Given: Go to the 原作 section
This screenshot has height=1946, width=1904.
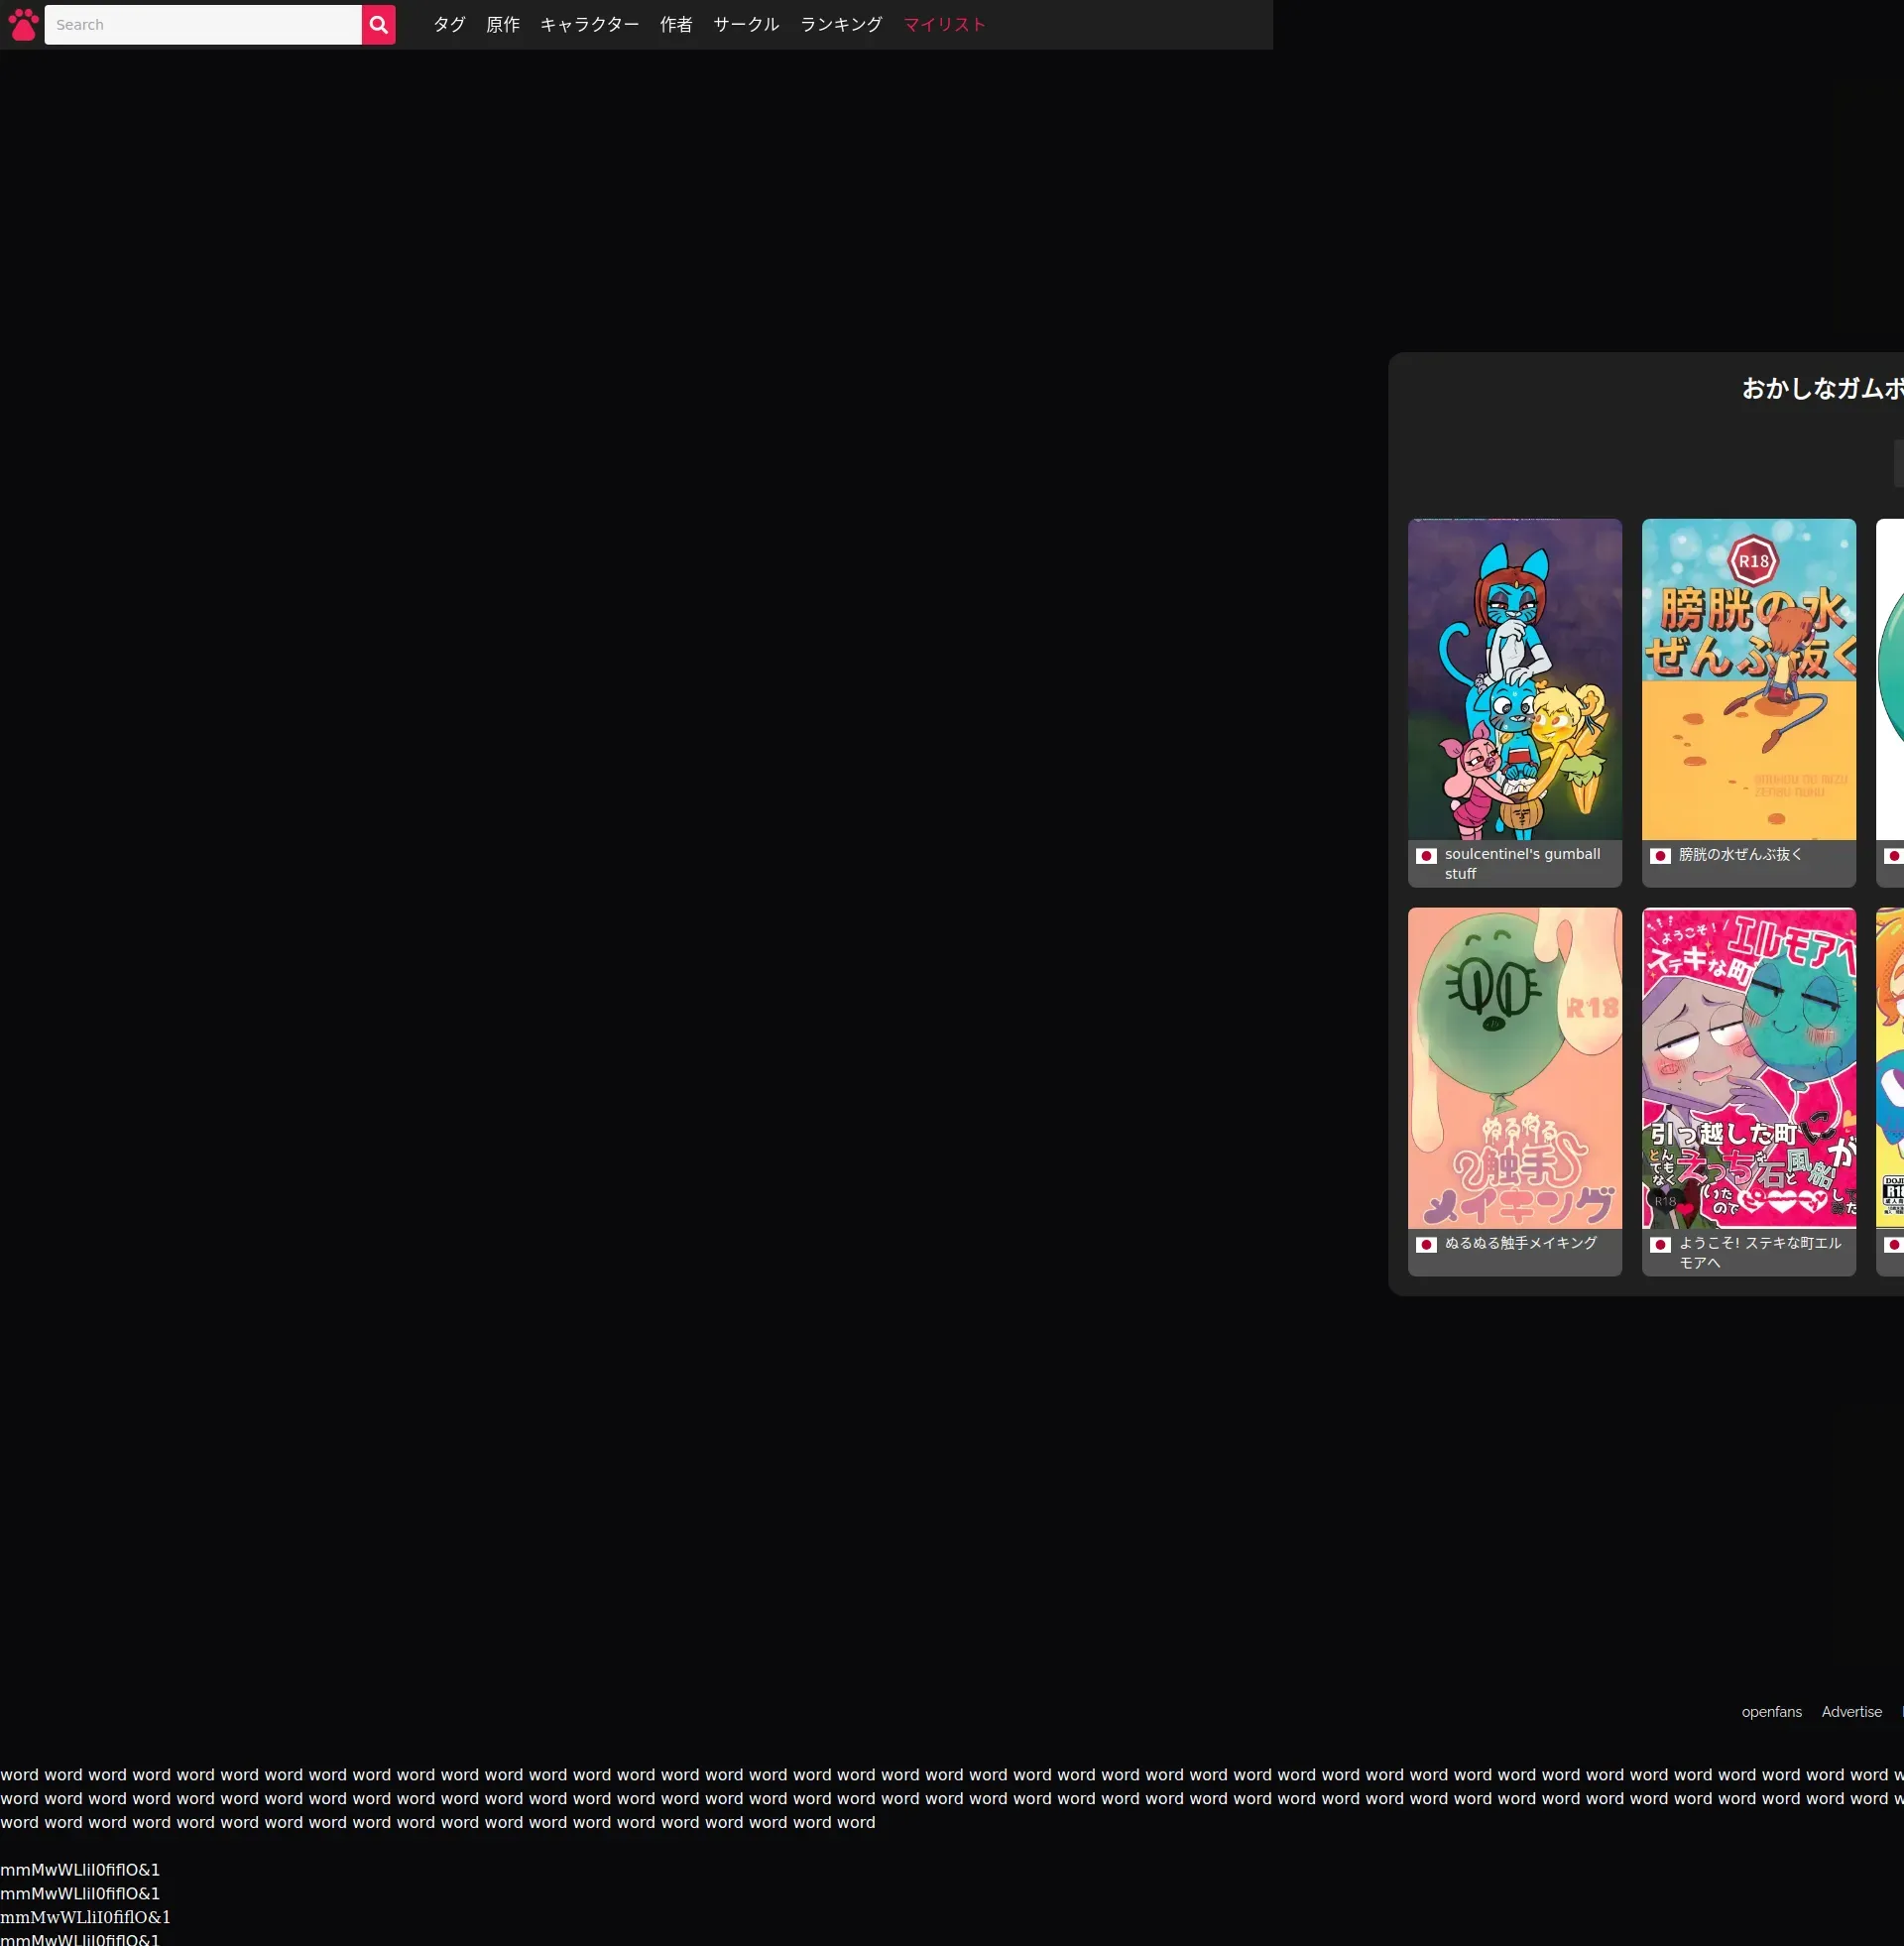Looking at the screenshot, I should pos(502,25).
